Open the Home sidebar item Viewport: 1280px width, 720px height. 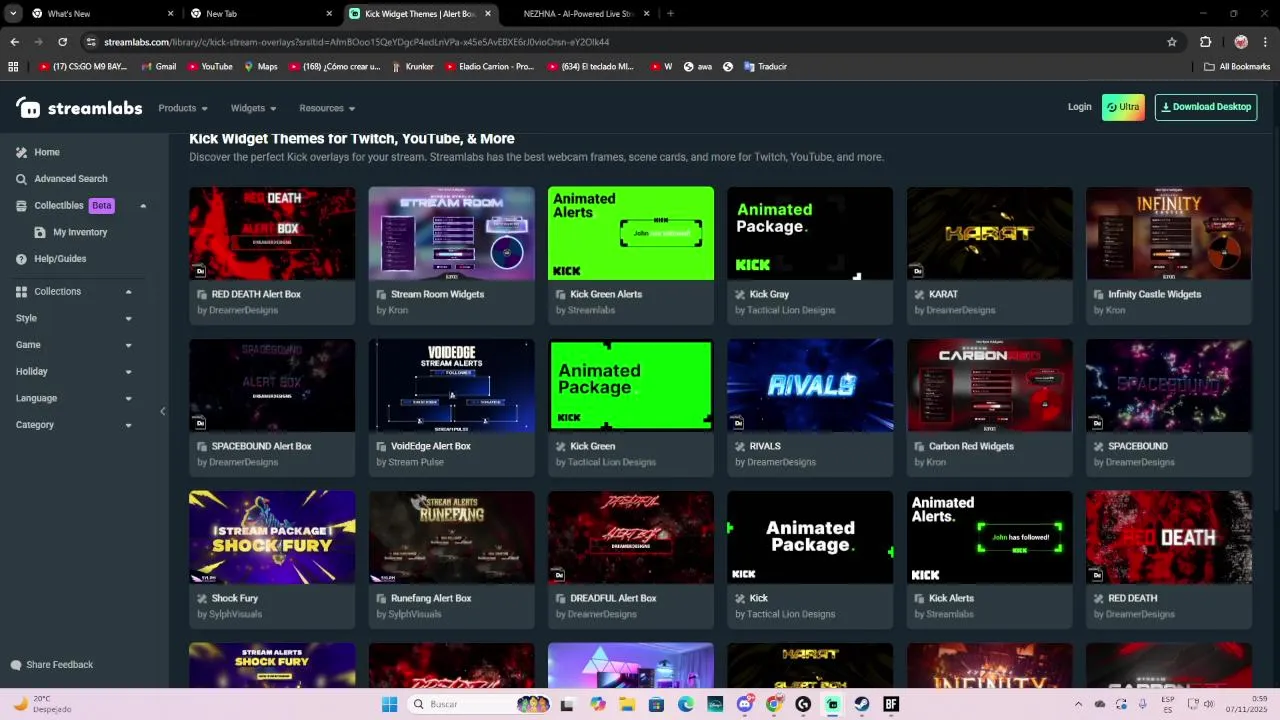click(46, 152)
